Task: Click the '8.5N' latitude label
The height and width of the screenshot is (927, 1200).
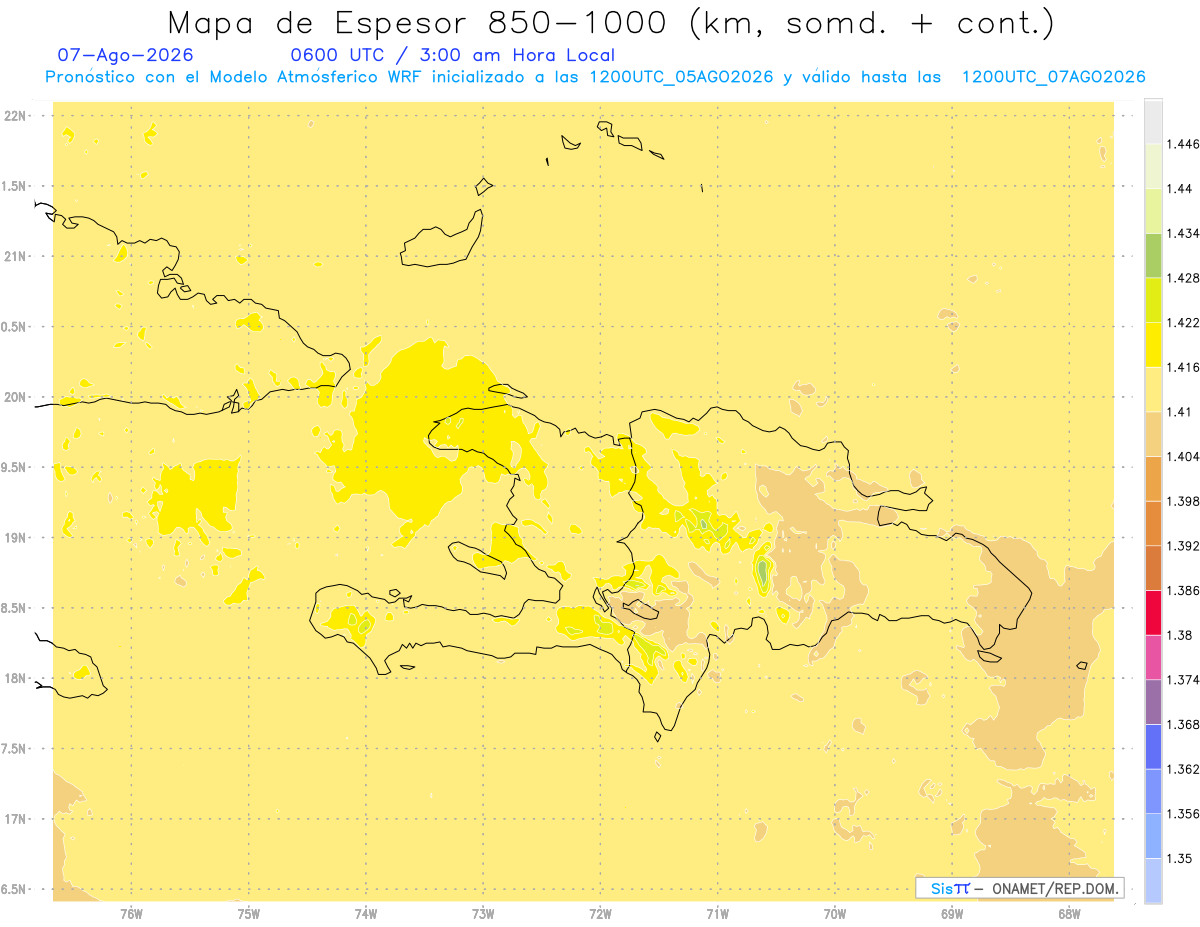Action: coord(15,608)
